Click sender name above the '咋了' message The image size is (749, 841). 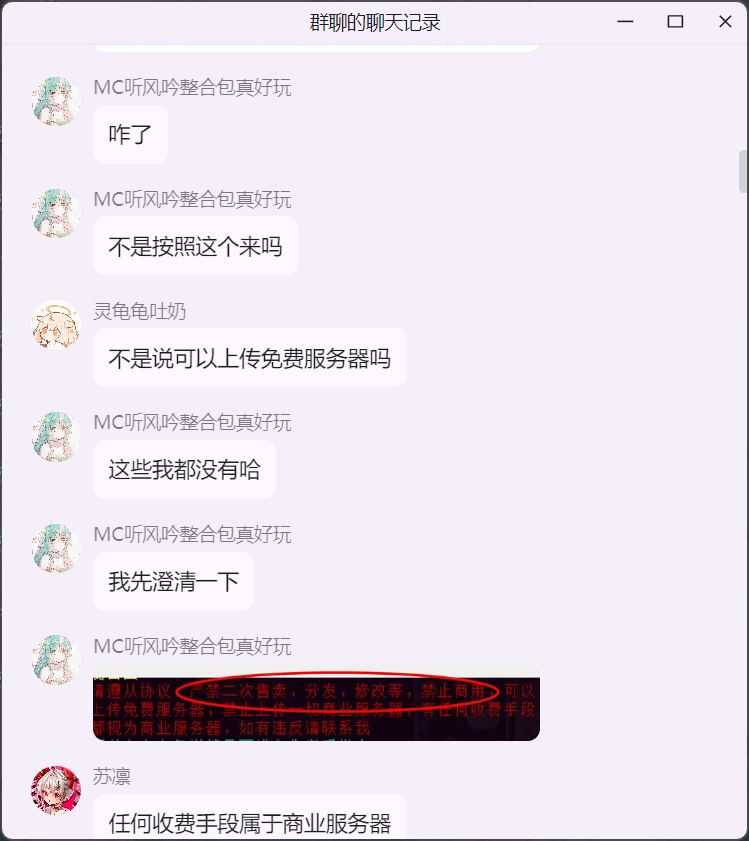tap(192, 87)
